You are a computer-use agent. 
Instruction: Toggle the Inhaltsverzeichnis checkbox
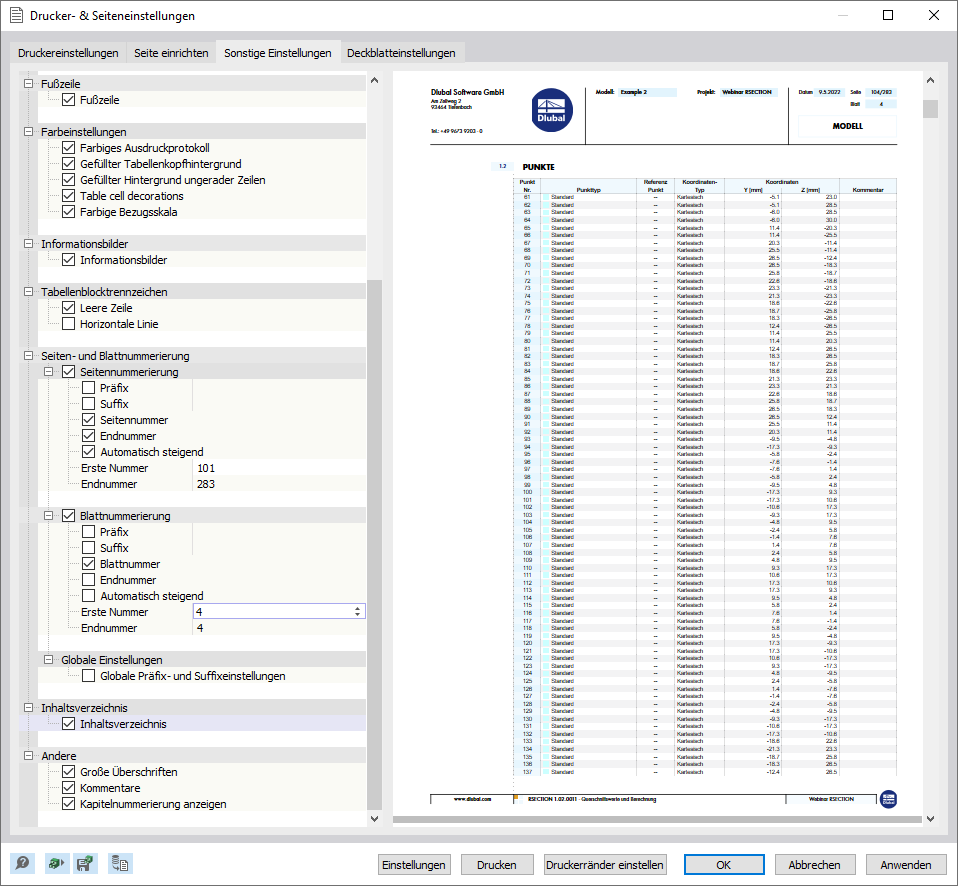tap(68, 723)
